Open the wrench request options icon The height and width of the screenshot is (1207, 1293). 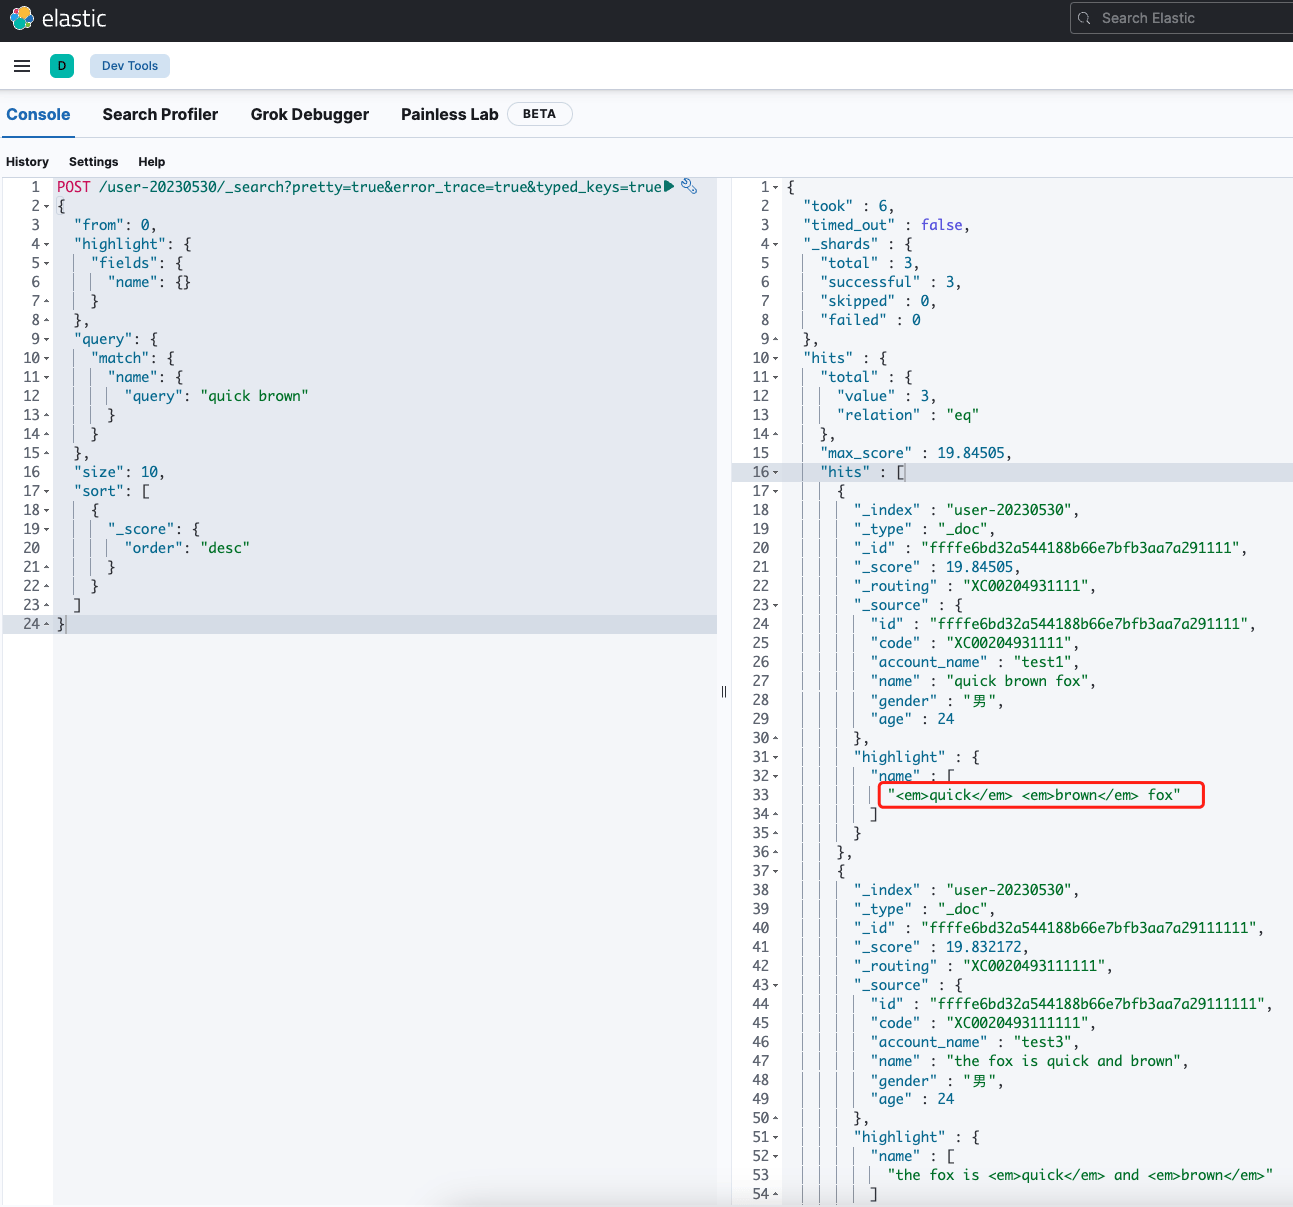tap(689, 186)
